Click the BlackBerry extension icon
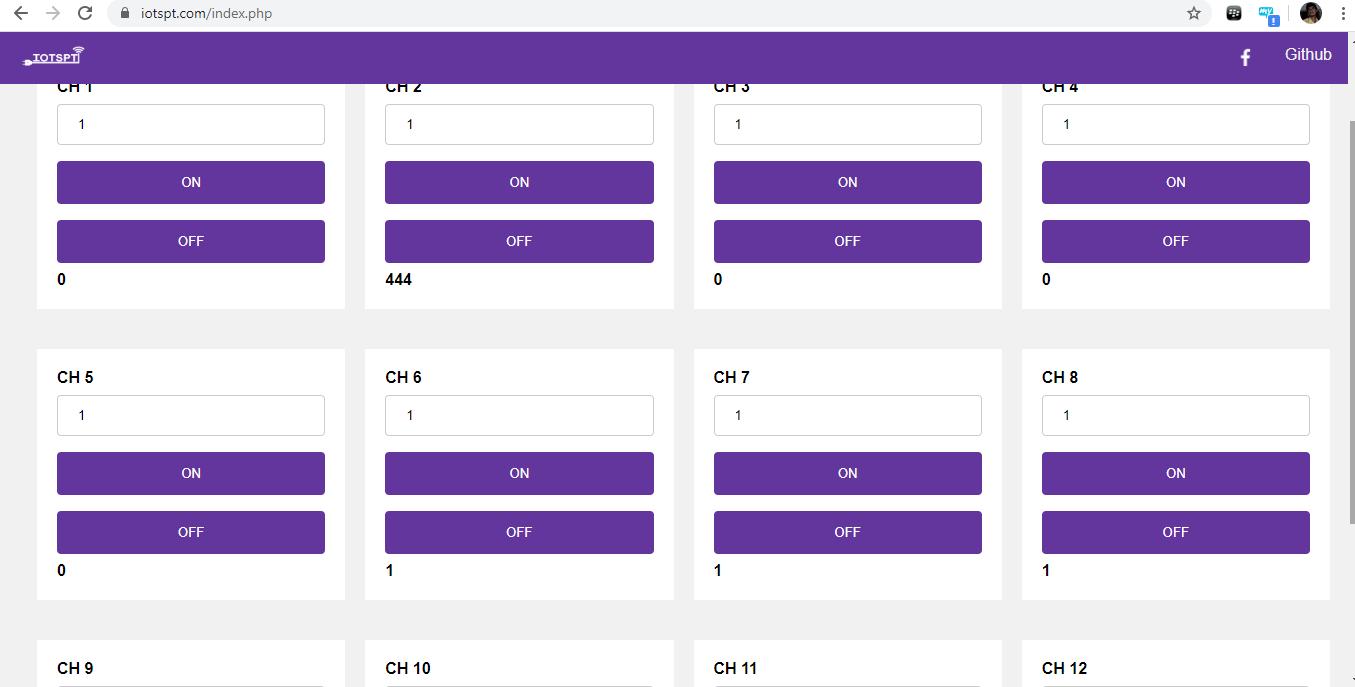 (1234, 13)
